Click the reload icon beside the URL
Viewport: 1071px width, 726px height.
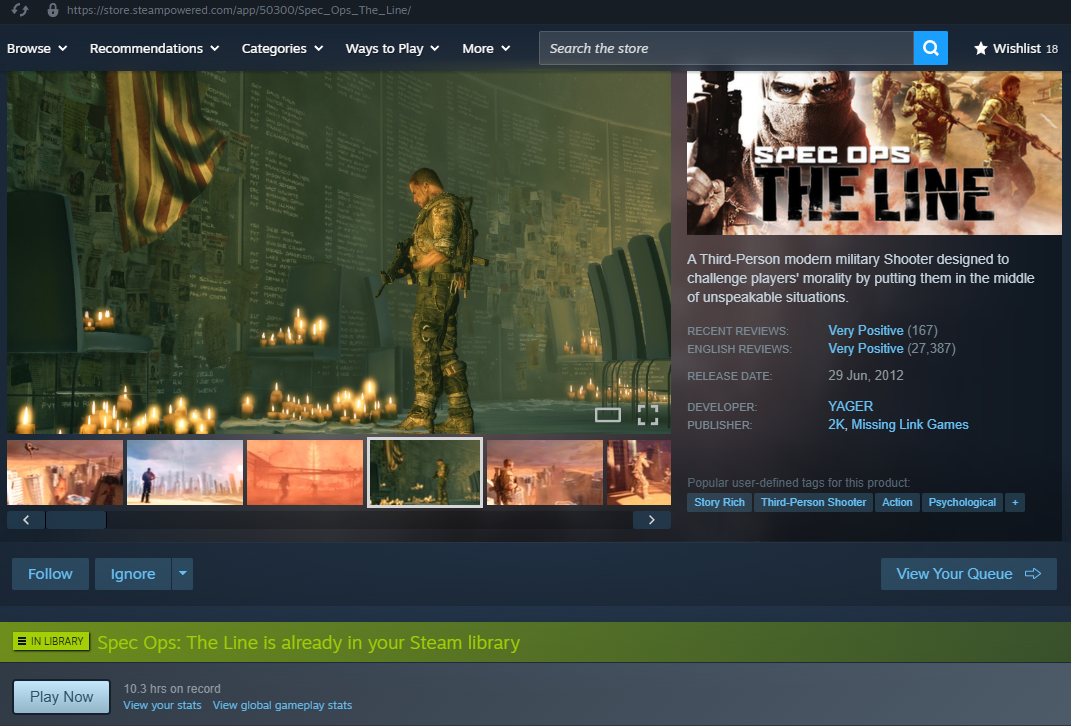(20, 10)
